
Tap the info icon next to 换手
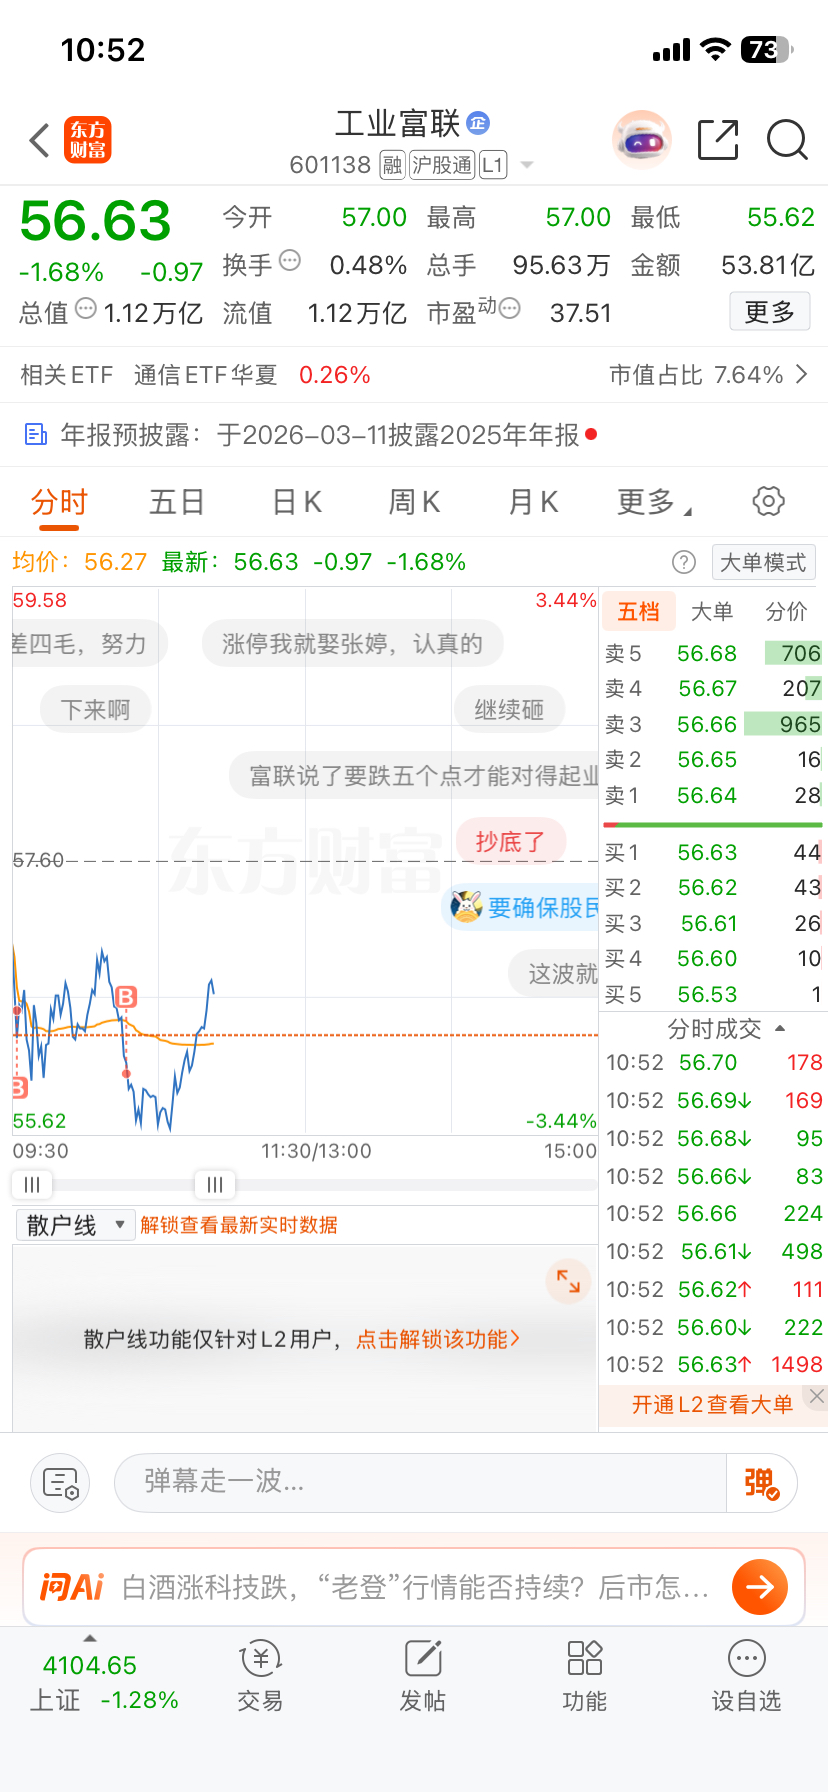[290, 261]
